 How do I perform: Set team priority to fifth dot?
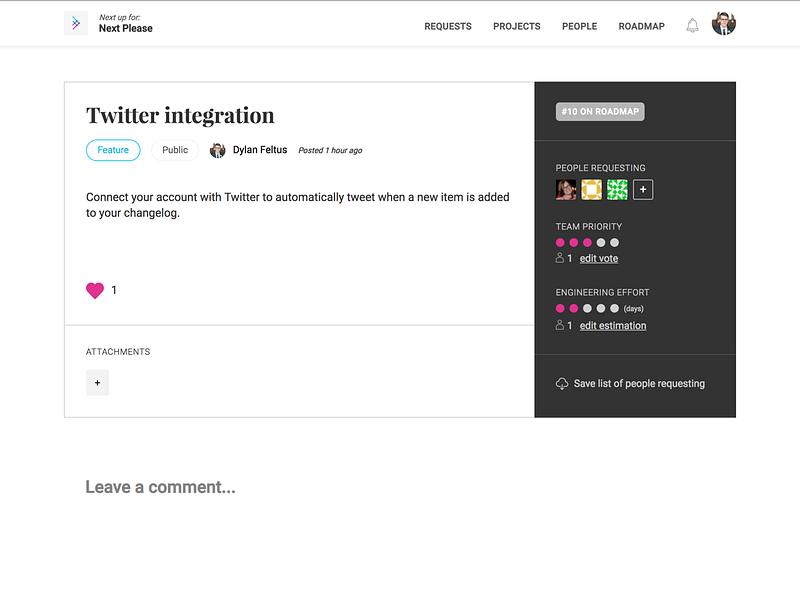coord(614,242)
